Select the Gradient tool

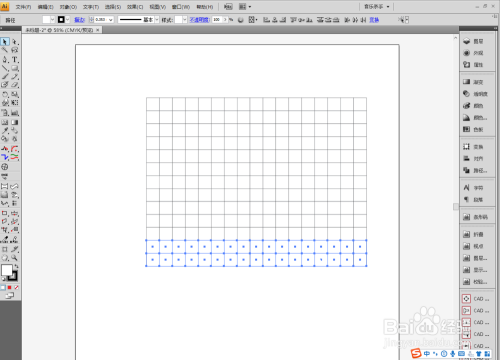15,122
